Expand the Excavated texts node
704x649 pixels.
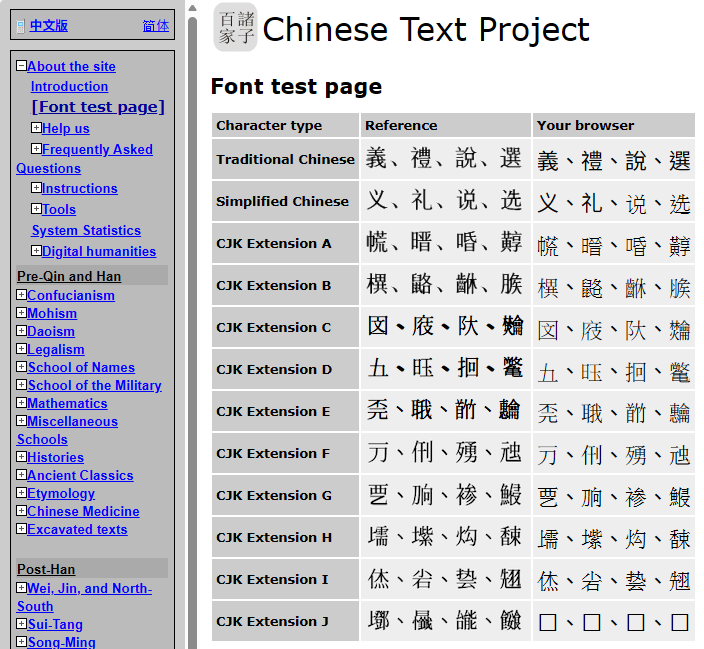click(21, 528)
